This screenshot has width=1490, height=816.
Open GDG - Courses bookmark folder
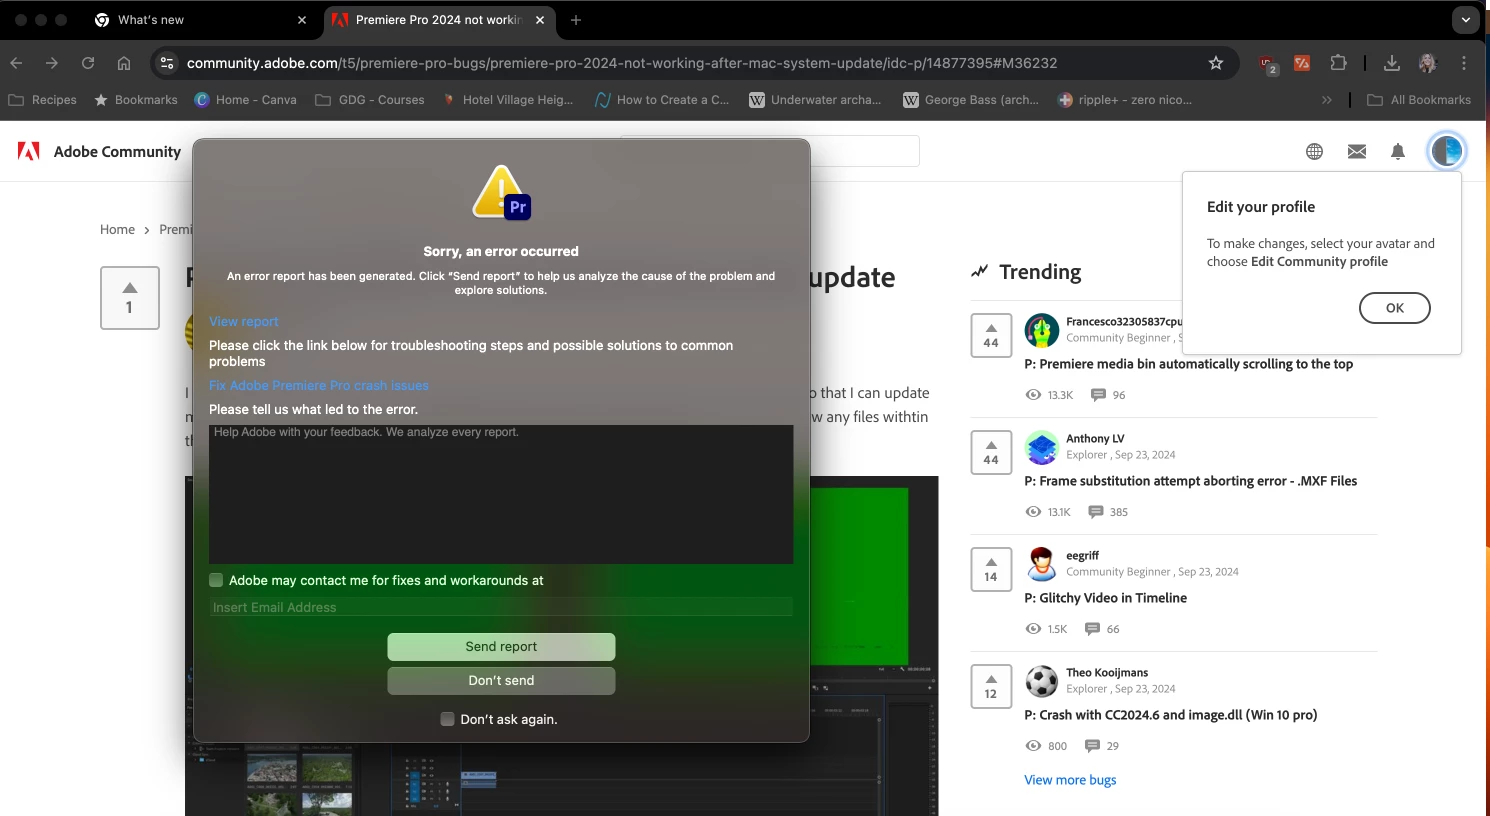click(370, 100)
